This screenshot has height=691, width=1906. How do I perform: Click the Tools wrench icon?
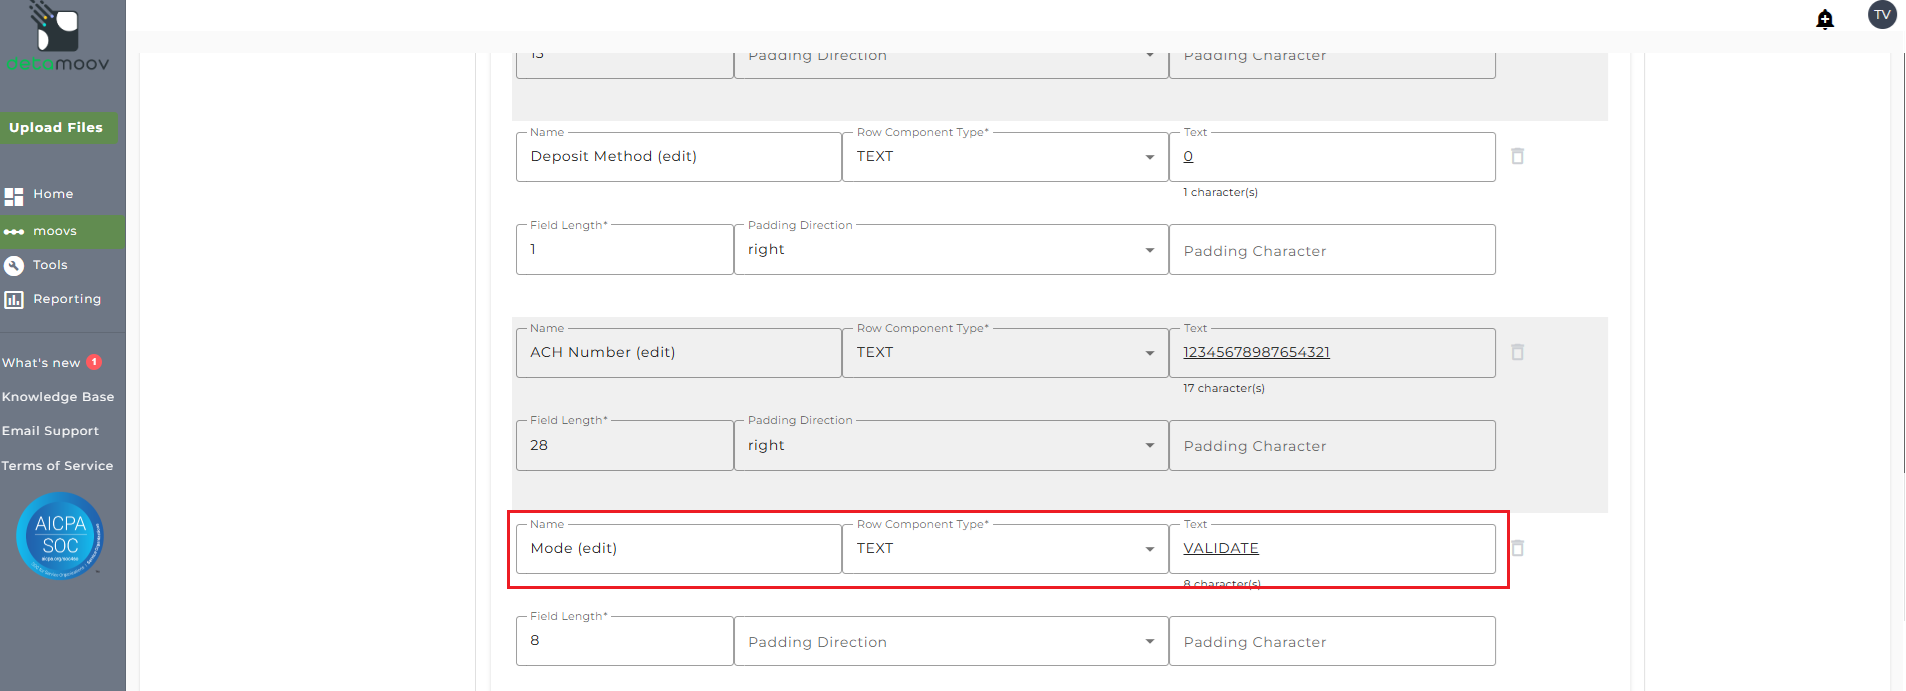(14, 266)
